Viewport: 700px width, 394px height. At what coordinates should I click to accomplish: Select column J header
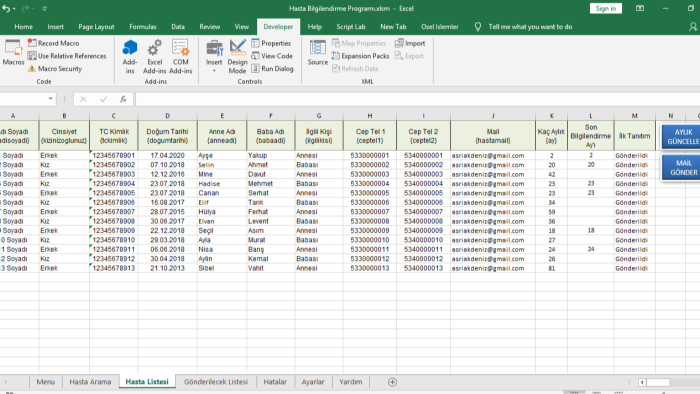pyautogui.click(x=493, y=116)
